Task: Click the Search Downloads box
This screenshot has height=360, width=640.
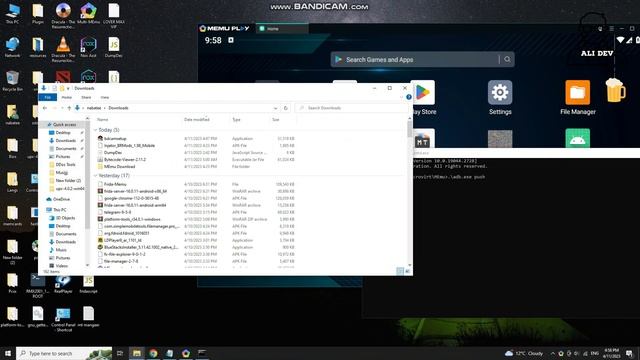Action: tap(352, 108)
